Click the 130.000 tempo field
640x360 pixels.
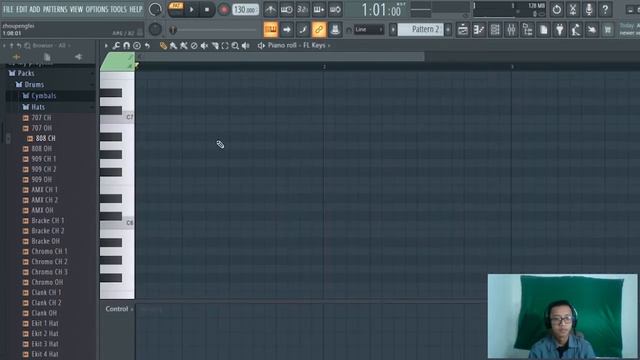[245, 9]
